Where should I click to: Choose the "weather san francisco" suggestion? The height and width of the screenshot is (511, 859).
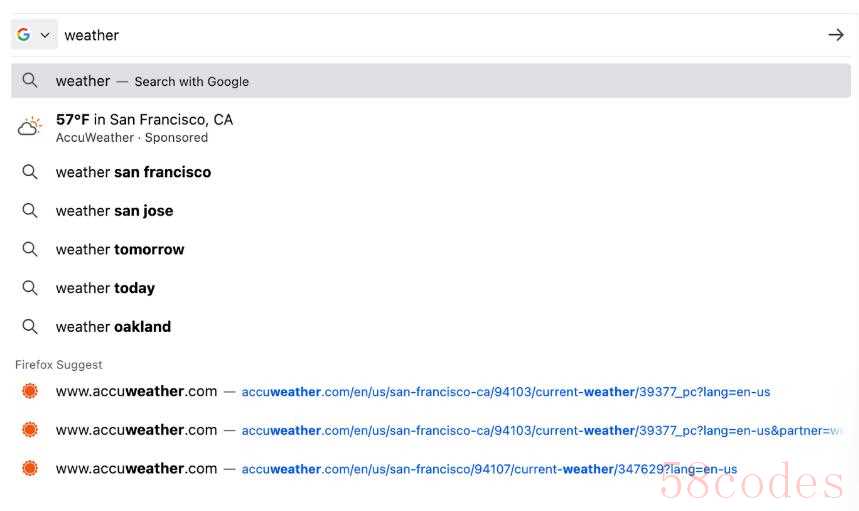pyautogui.click(x=133, y=172)
